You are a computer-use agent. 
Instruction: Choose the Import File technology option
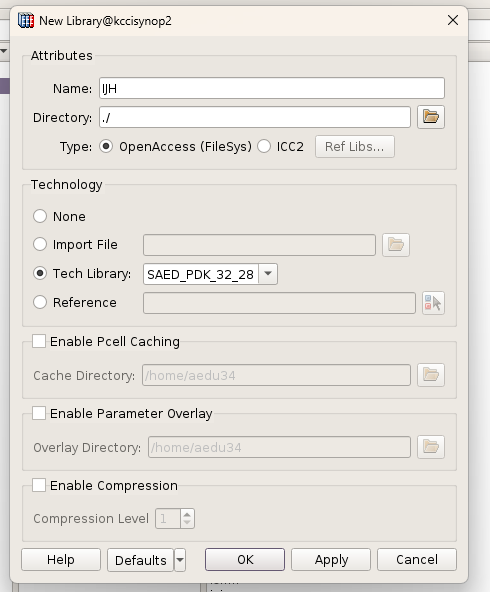(40, 245)
